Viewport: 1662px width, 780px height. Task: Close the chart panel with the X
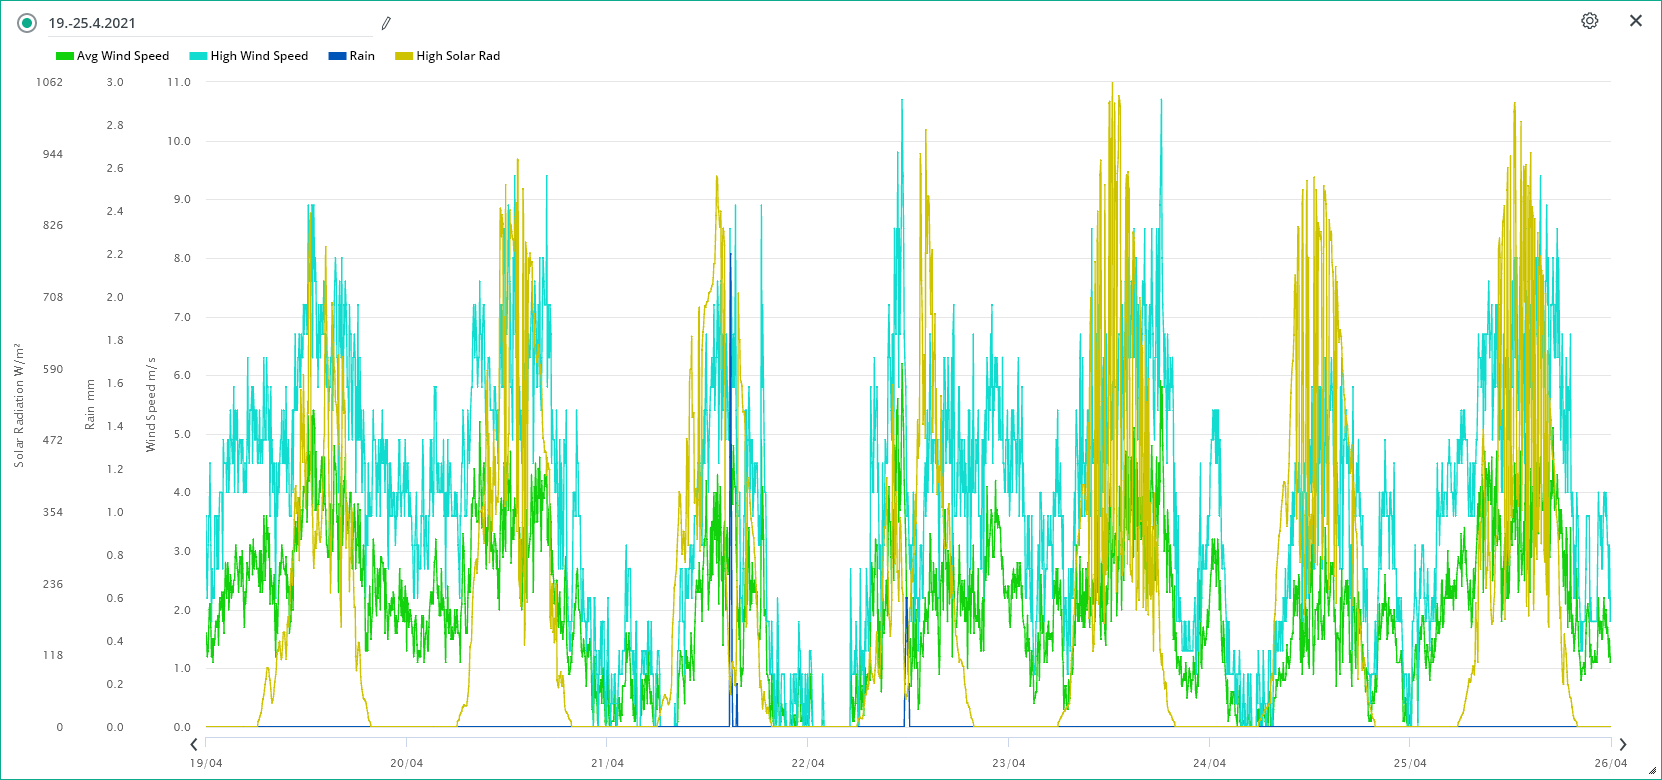1636,21
